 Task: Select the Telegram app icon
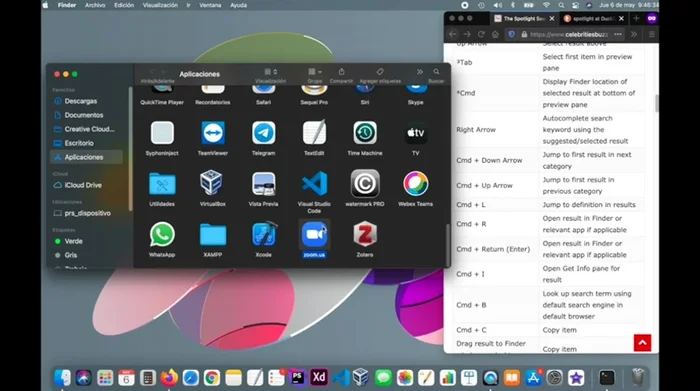(x=263, y=133)
